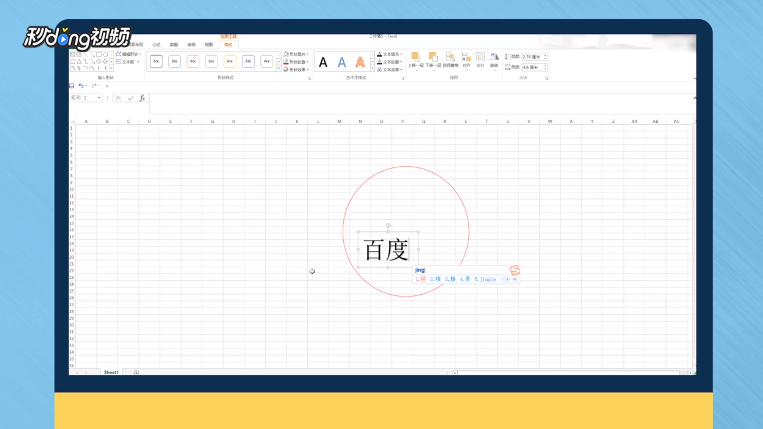Open the Text Fill dropdown
The height and width of the screenshot is (429, 763).
pyautogui.click(x=390, y=54)
